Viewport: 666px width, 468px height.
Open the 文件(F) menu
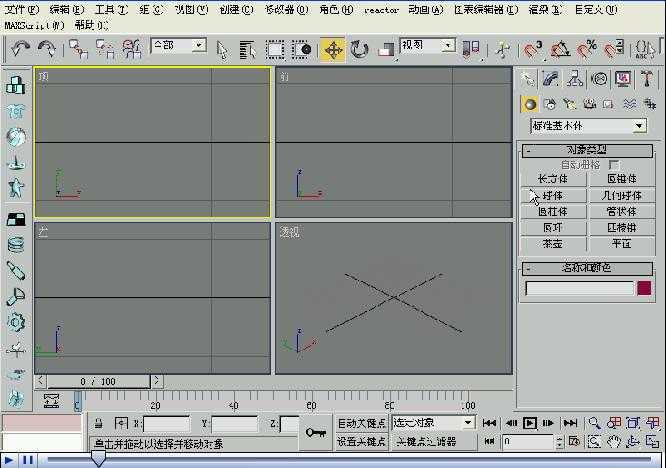tap(21, 9)
